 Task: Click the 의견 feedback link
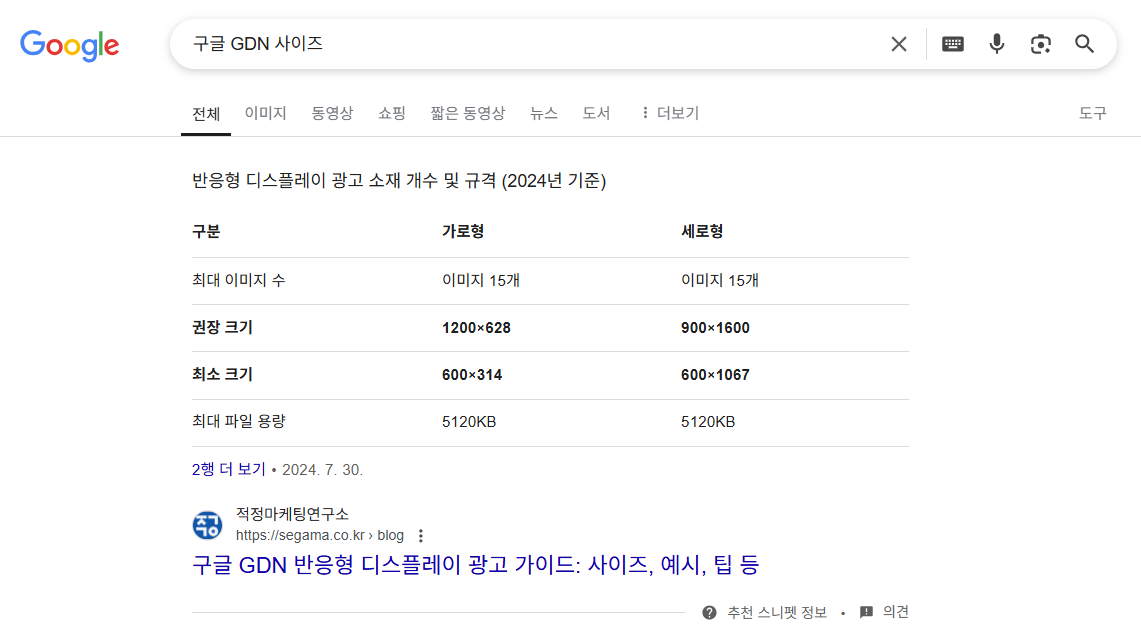point(896,612)
